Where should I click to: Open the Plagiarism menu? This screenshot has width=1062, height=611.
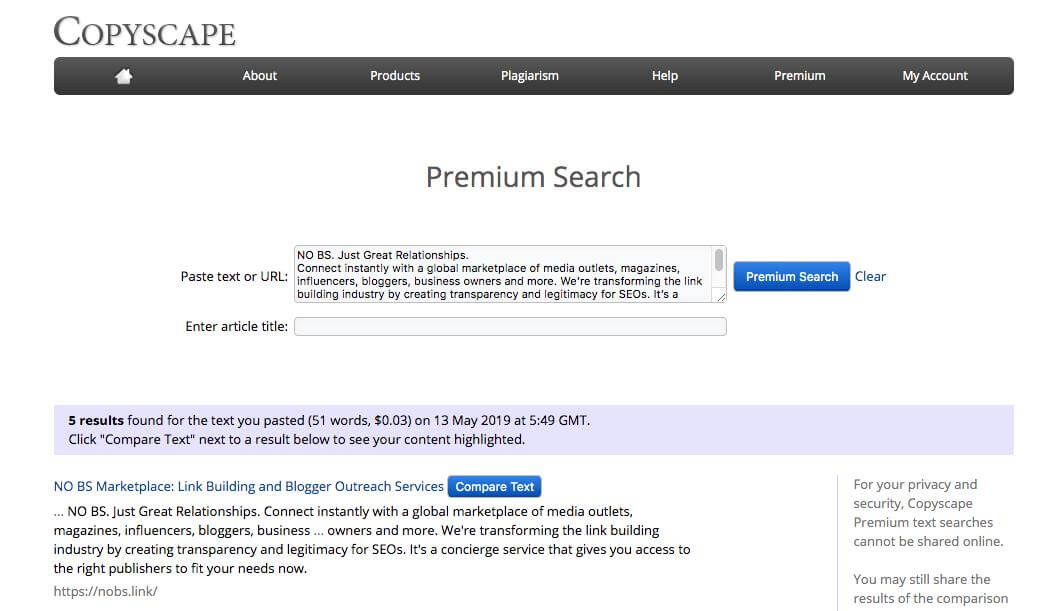click(x=530, y=76)
